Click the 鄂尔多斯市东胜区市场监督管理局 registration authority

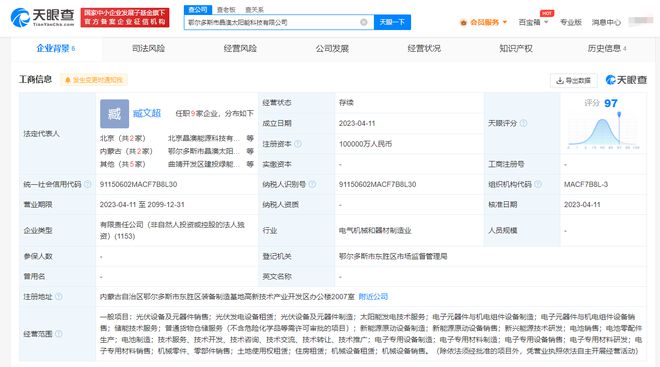coord(393,256)
